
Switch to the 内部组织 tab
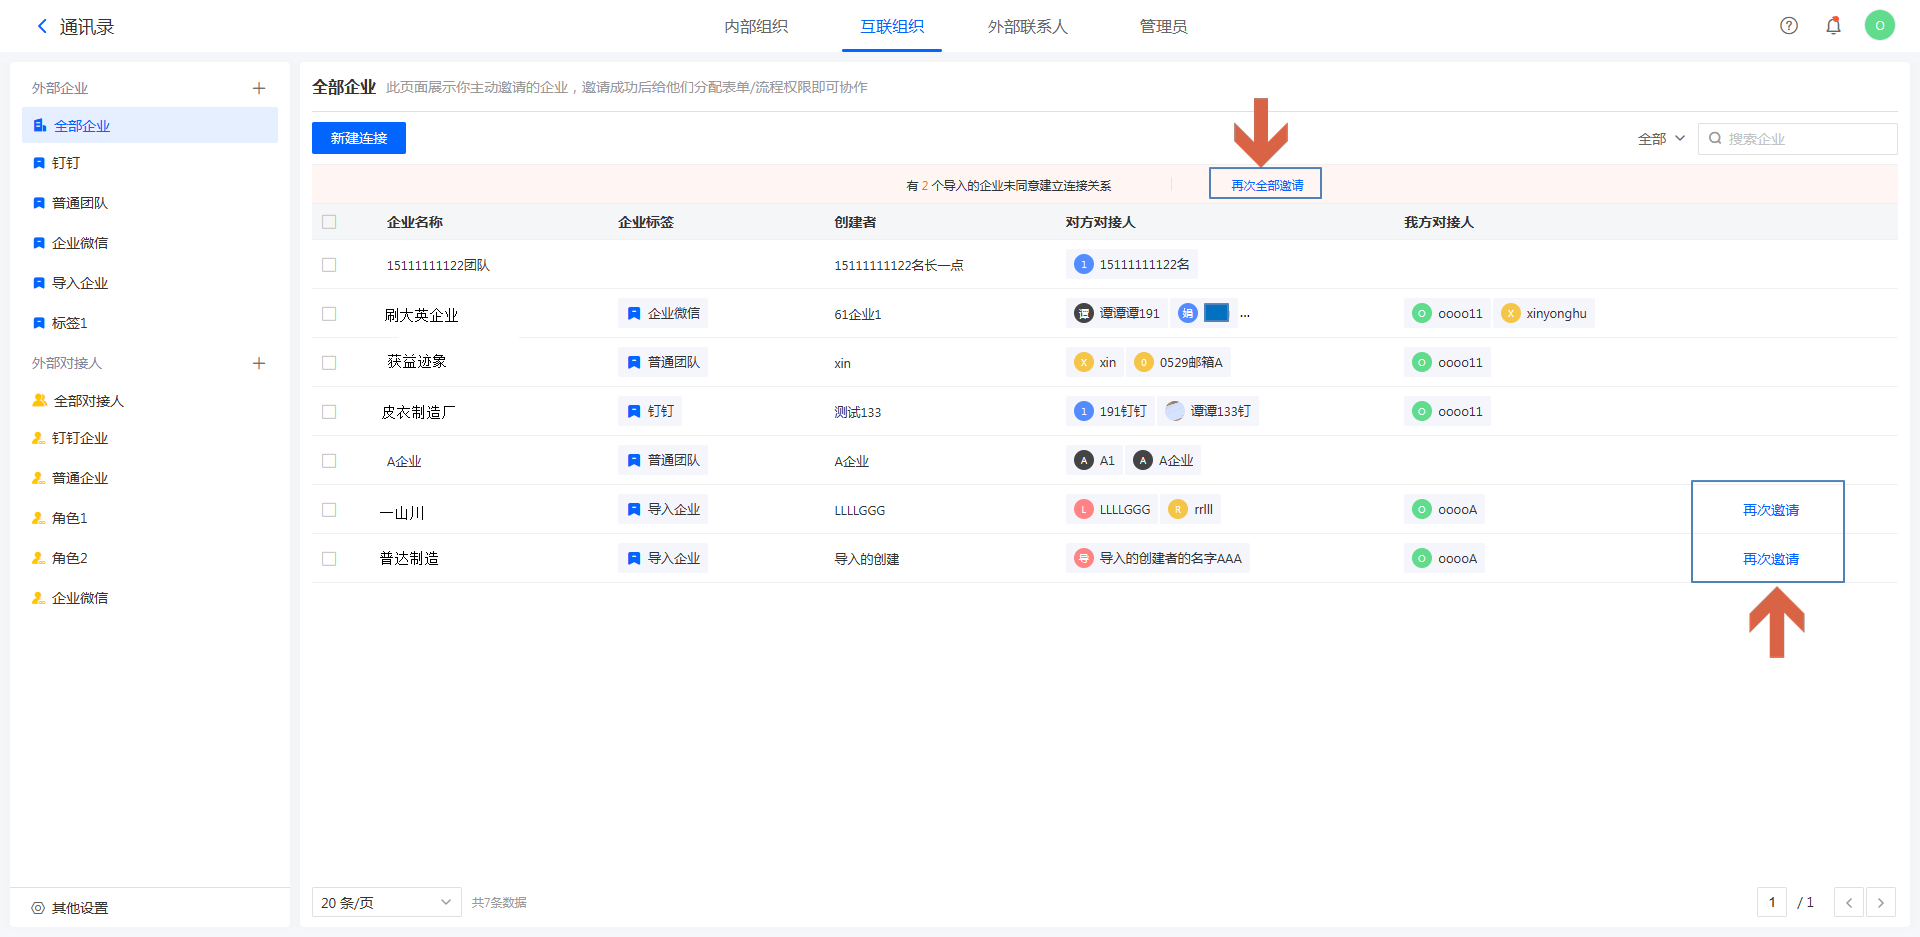pos(756,27)
